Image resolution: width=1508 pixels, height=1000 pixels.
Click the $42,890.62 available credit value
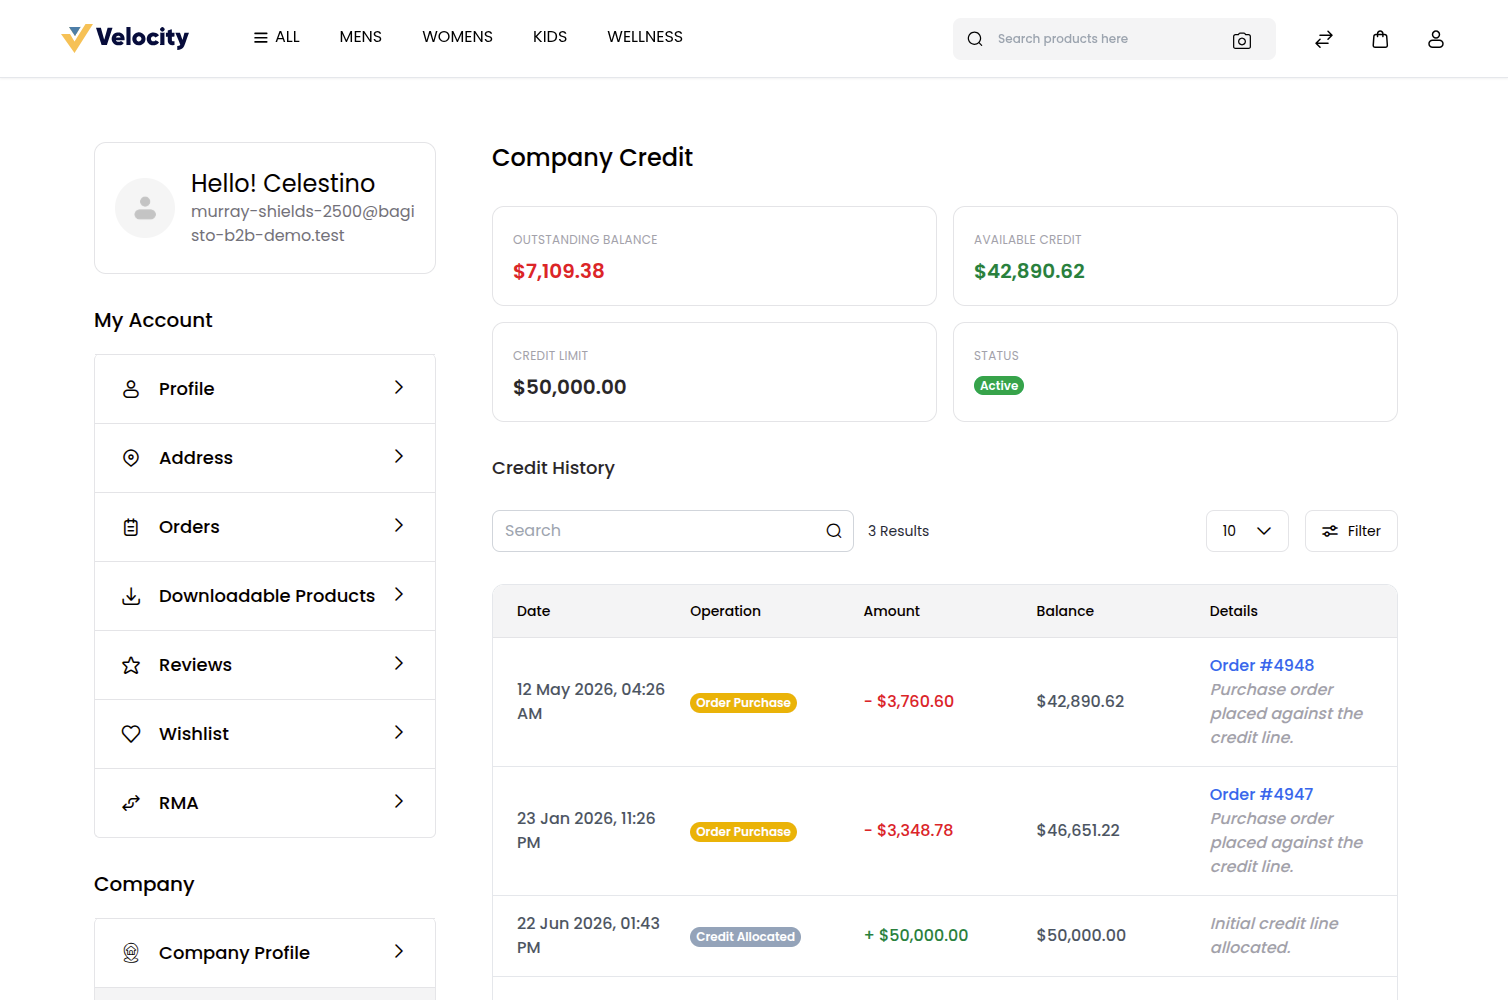tap(1029, 271)
